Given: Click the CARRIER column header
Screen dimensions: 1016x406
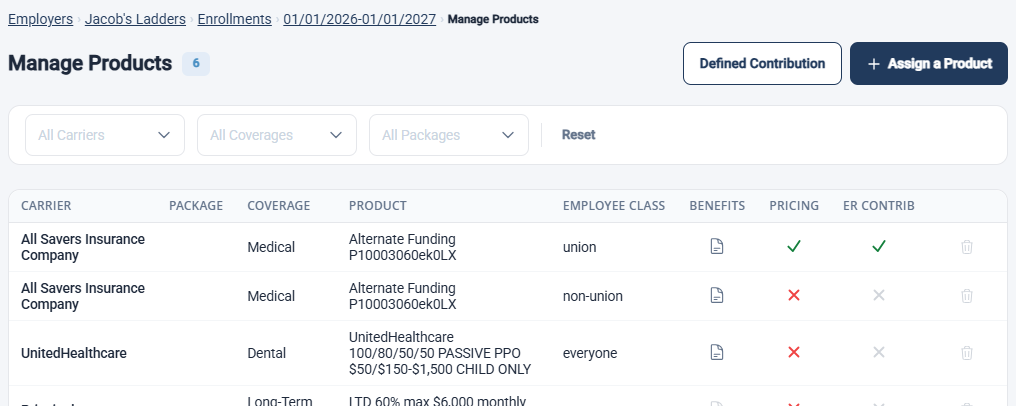Looking at the screenshot, I should pyautogui.click(x=46, y=206).
